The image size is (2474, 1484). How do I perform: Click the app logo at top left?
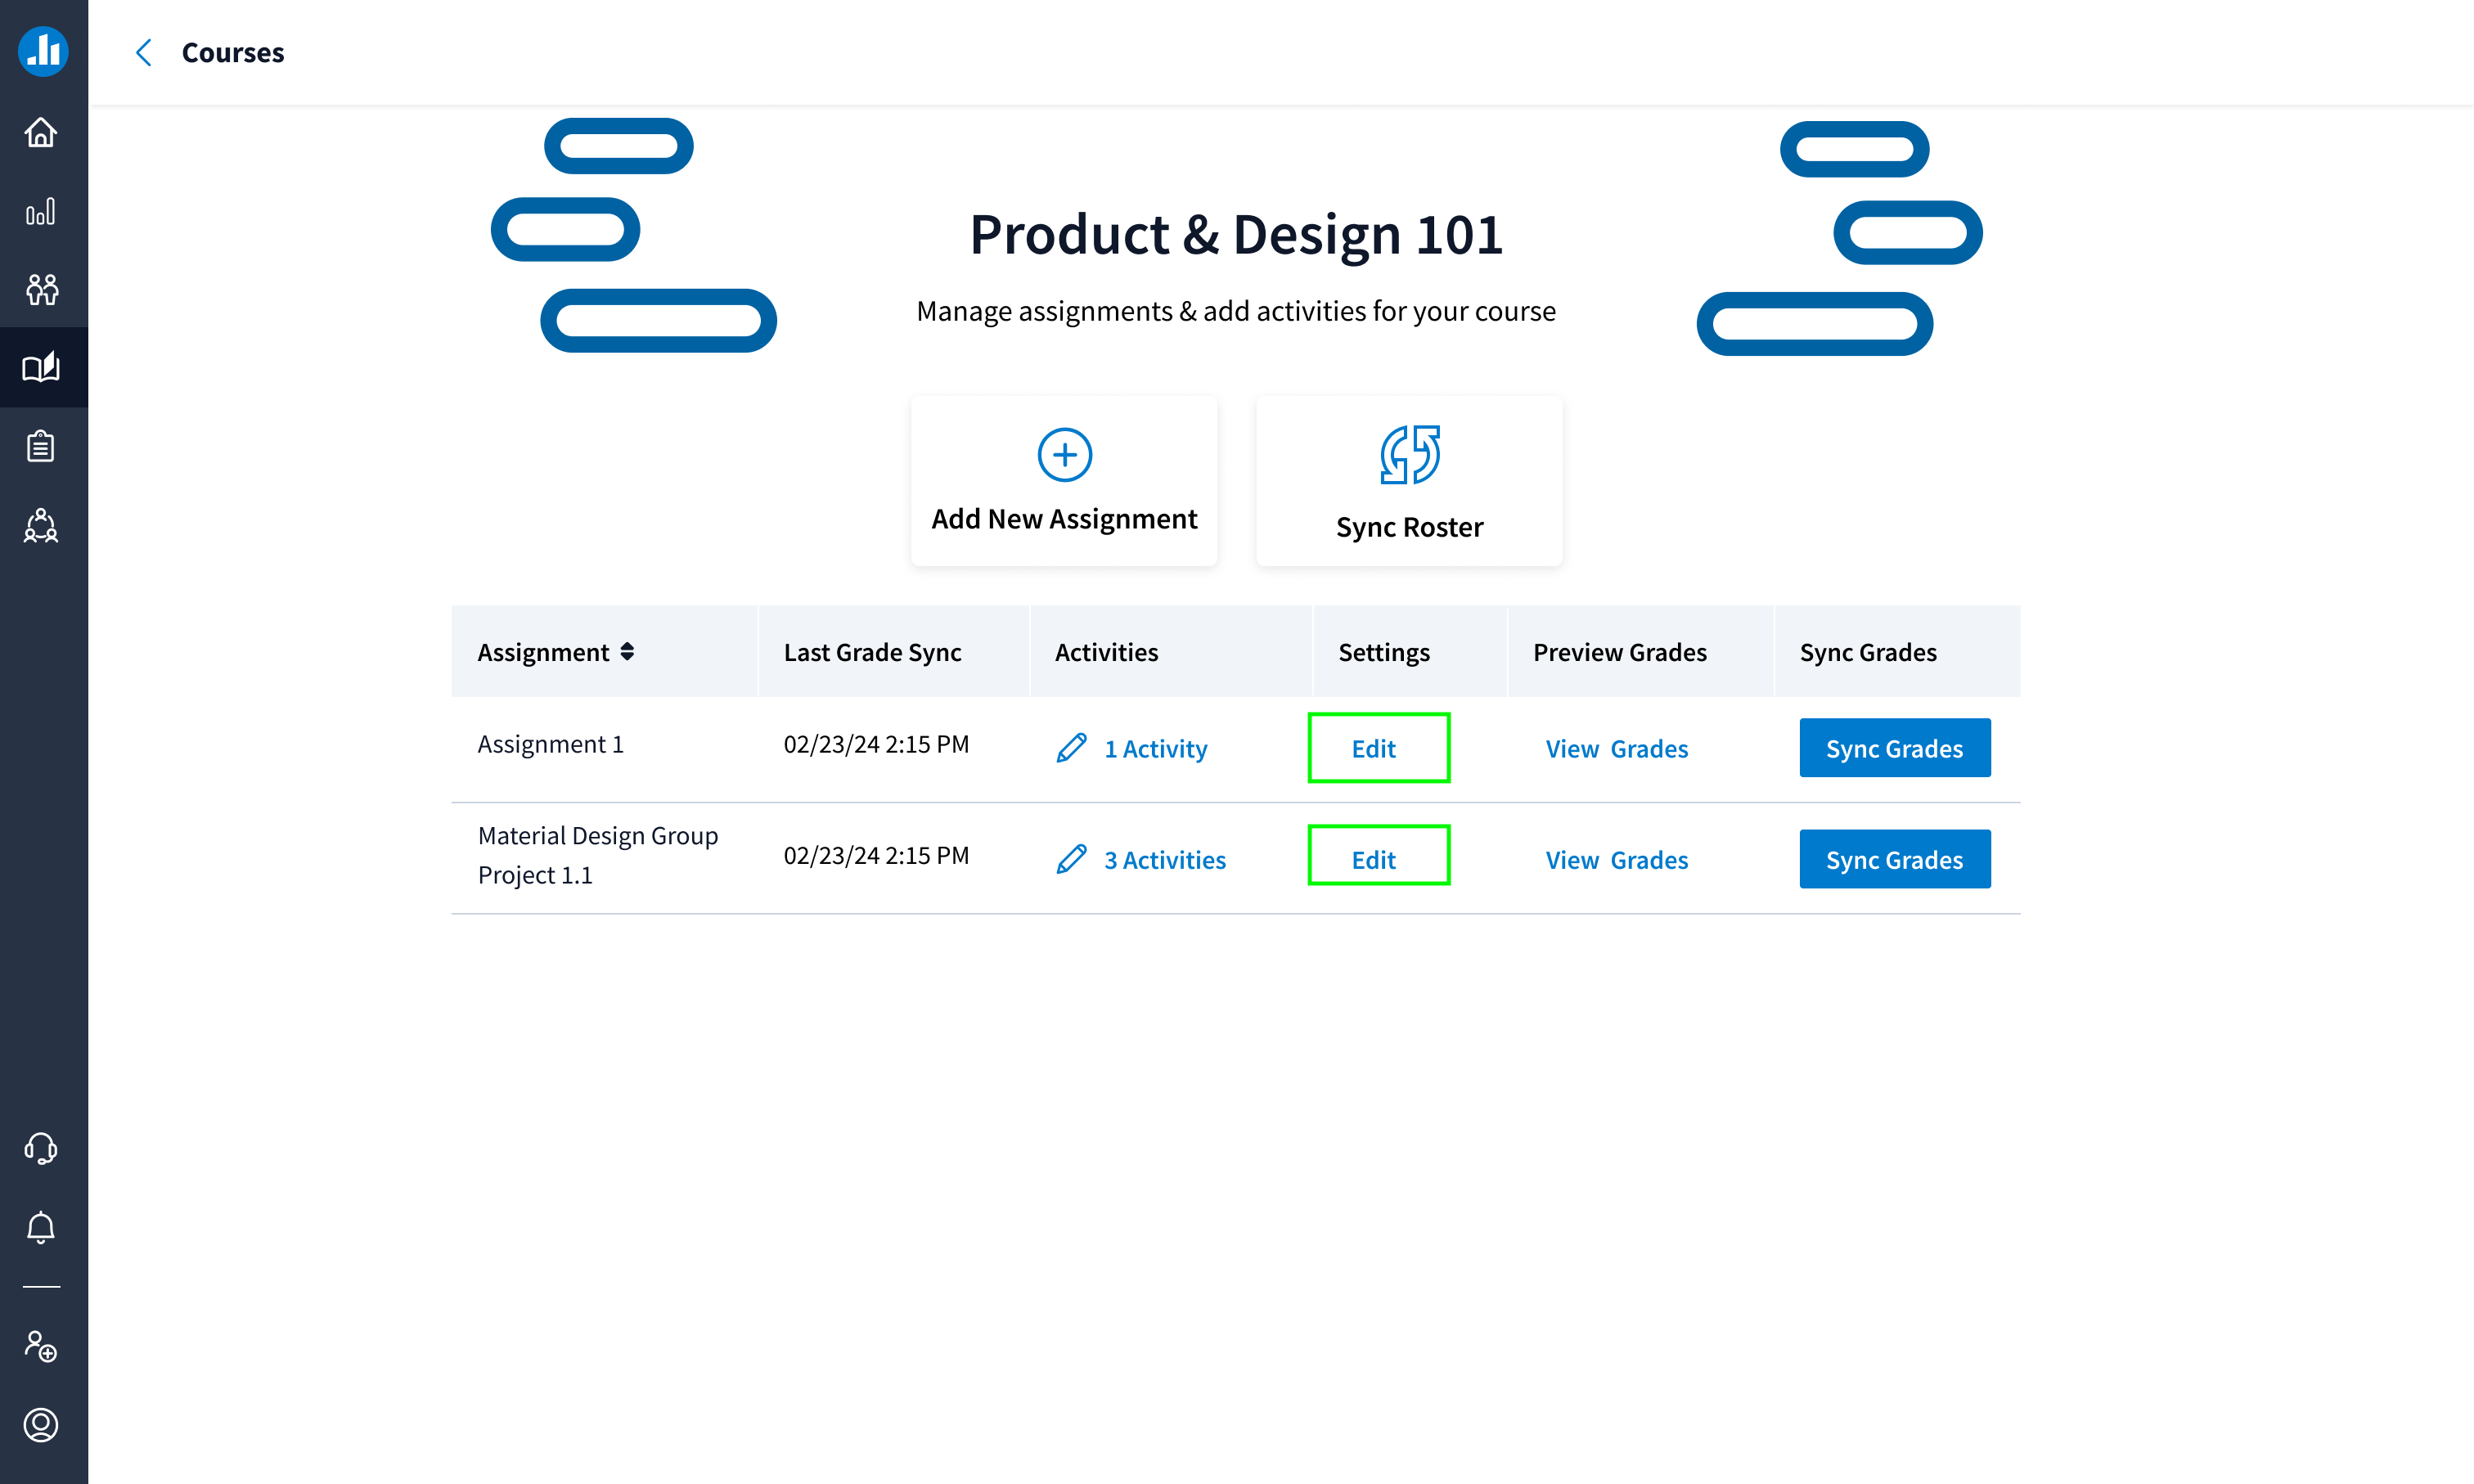[x=43, y=51]
